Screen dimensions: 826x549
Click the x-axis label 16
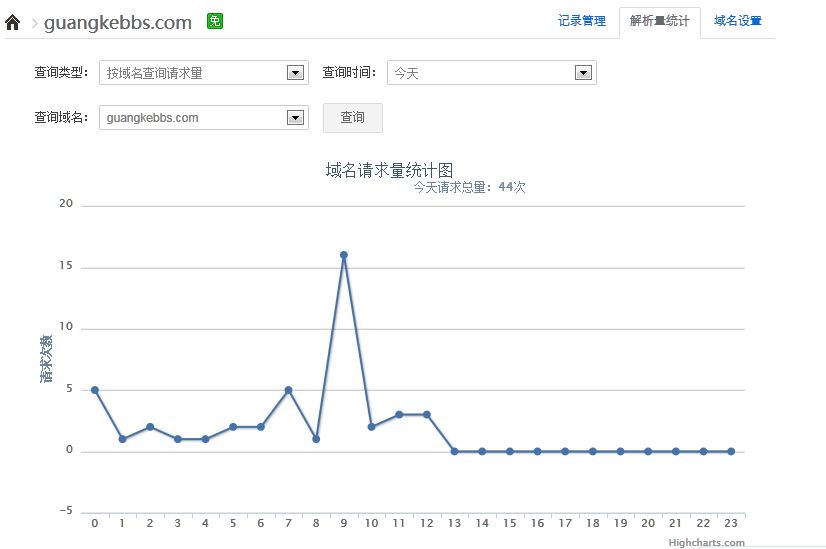point(537,523)
